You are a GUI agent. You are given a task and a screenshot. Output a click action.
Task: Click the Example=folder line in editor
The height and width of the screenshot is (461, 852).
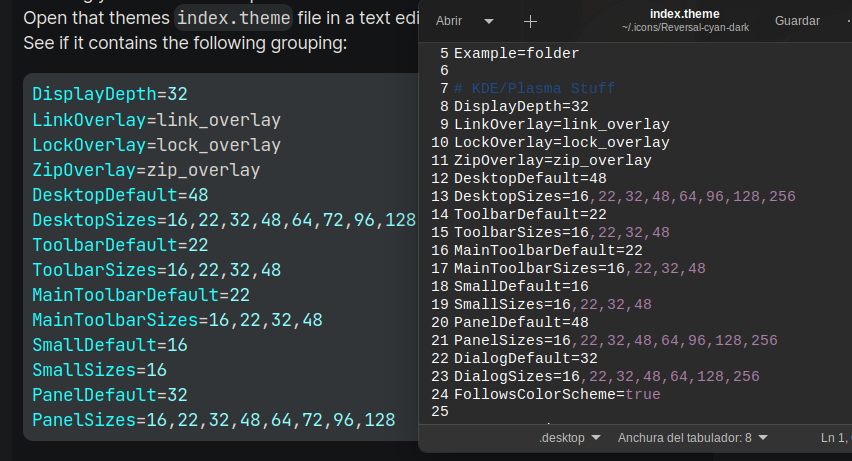tap(516, 52)
